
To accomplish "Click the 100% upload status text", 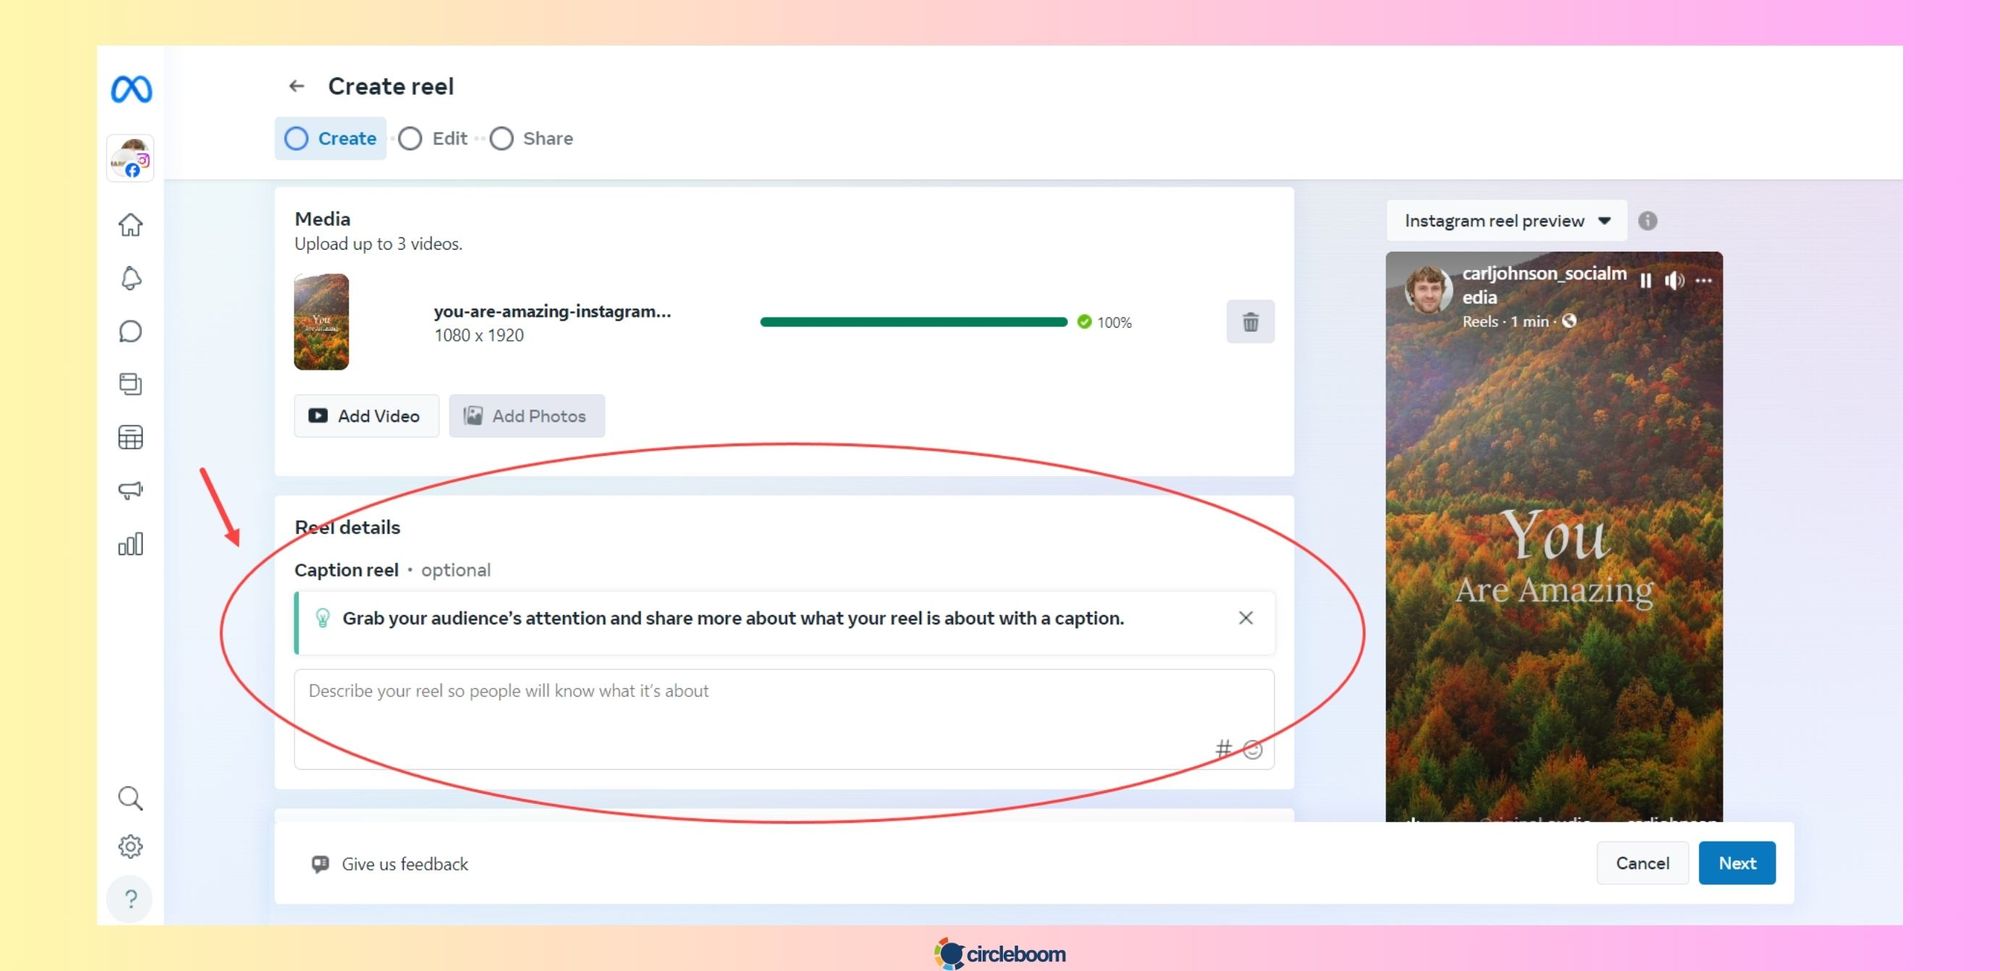I will tap(1114, 322).
